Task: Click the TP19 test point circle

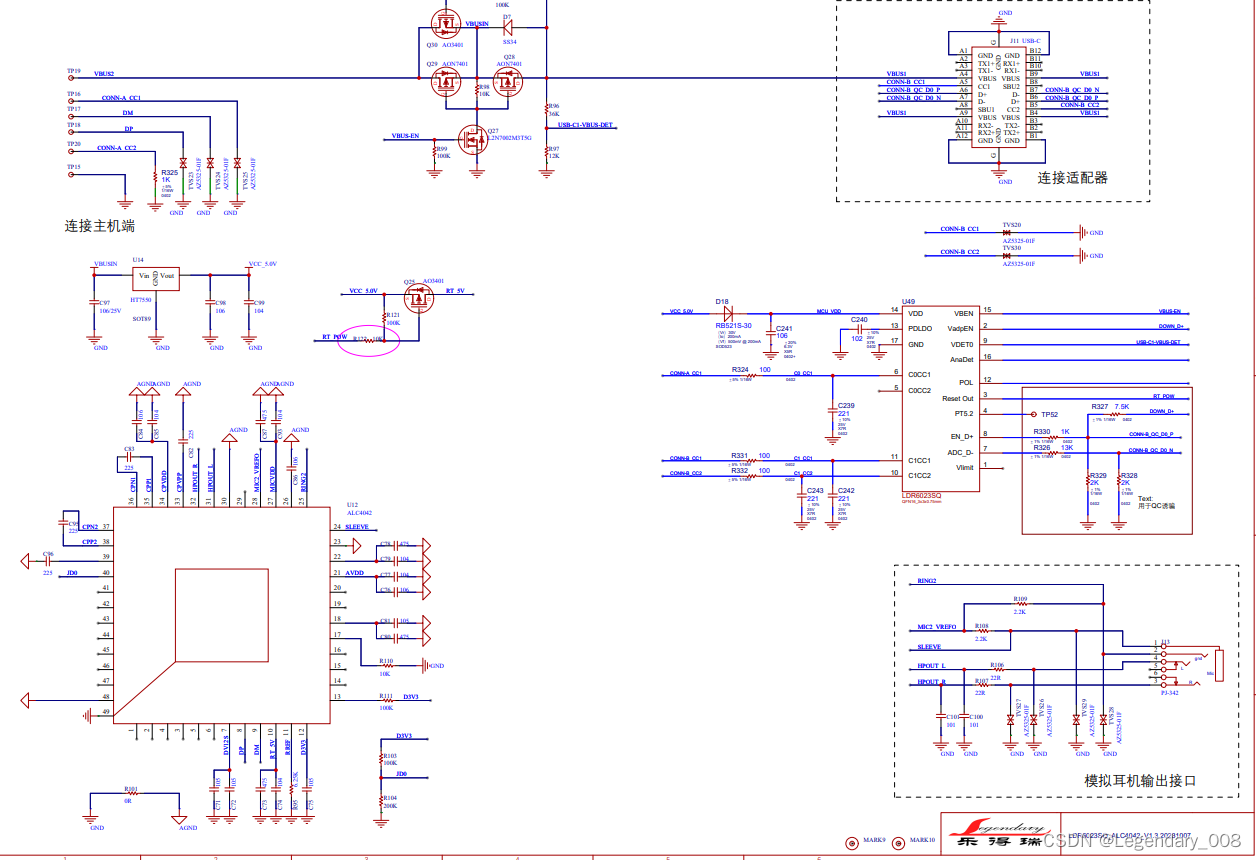Action: point(71,78)
